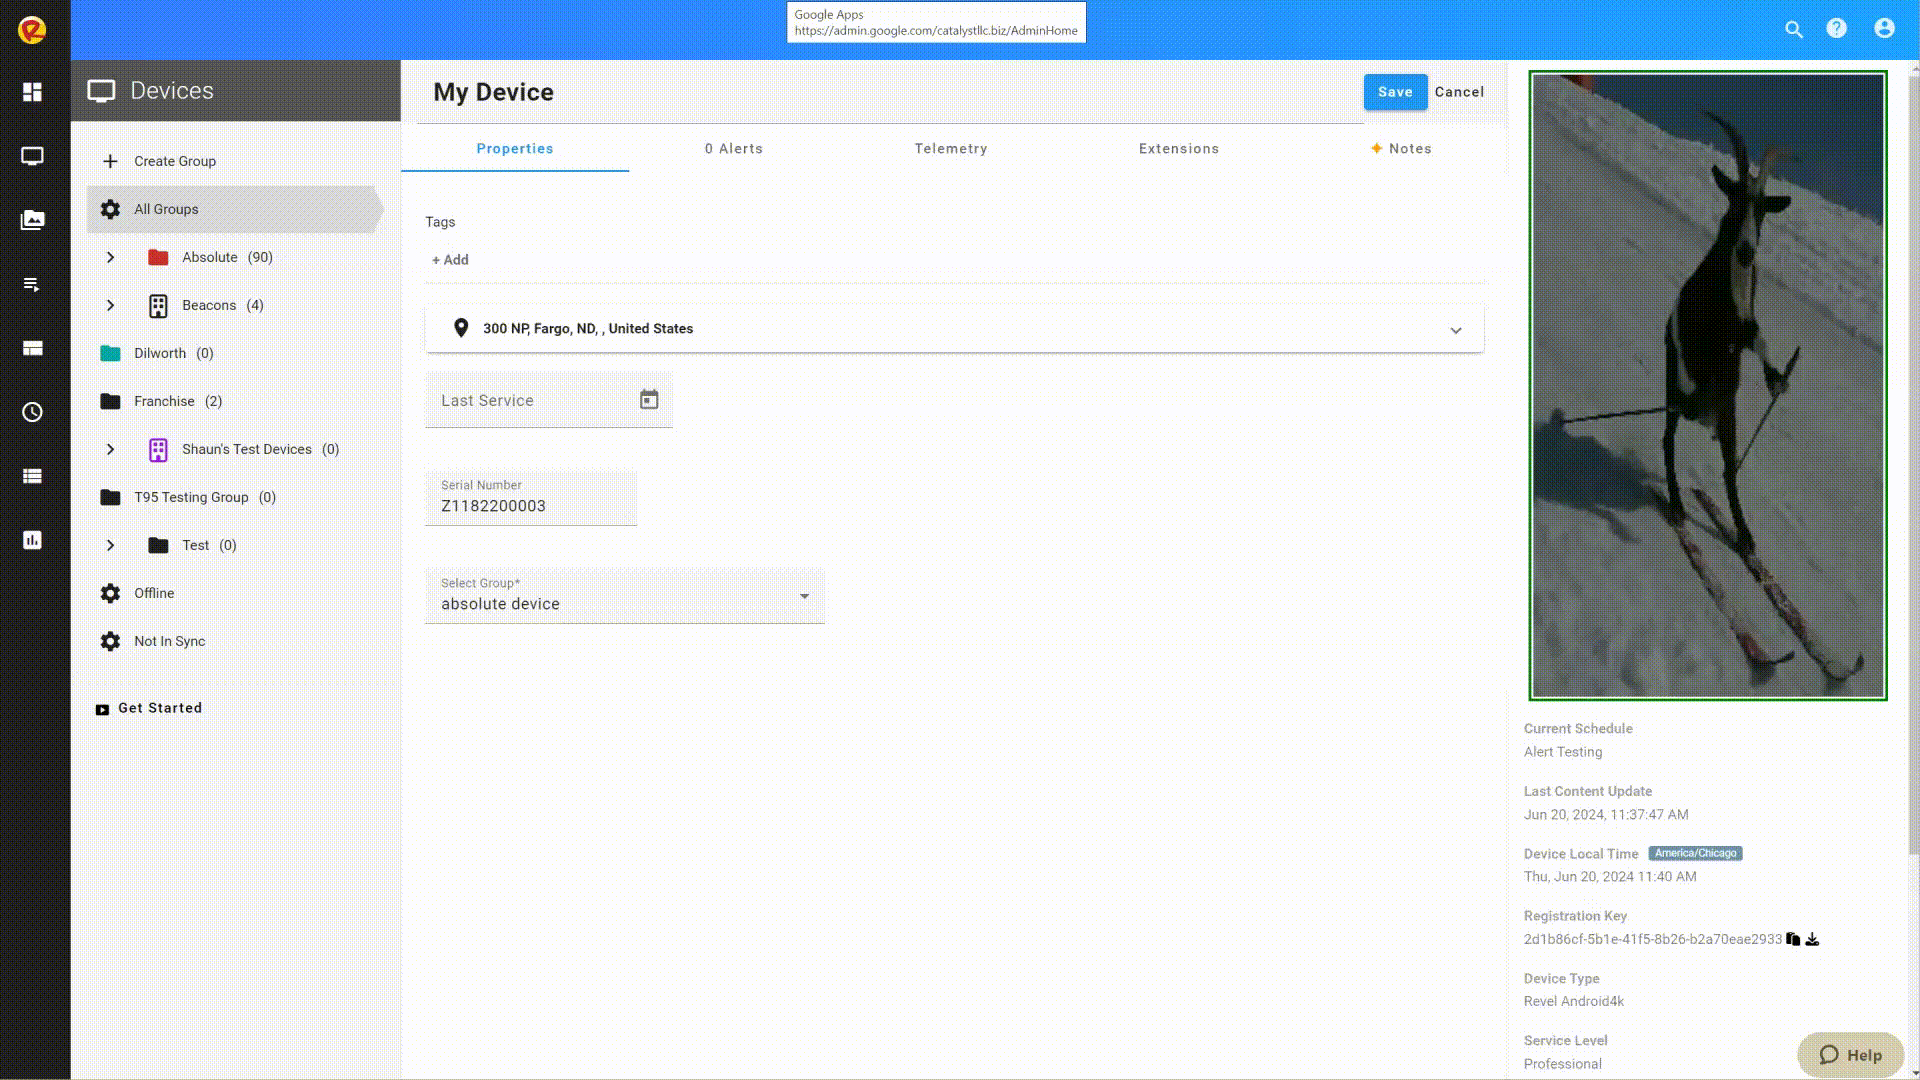This screenshot has width=1920, height=1080.
Task: Open the help question mark icon in the header
Action: 1837,29
